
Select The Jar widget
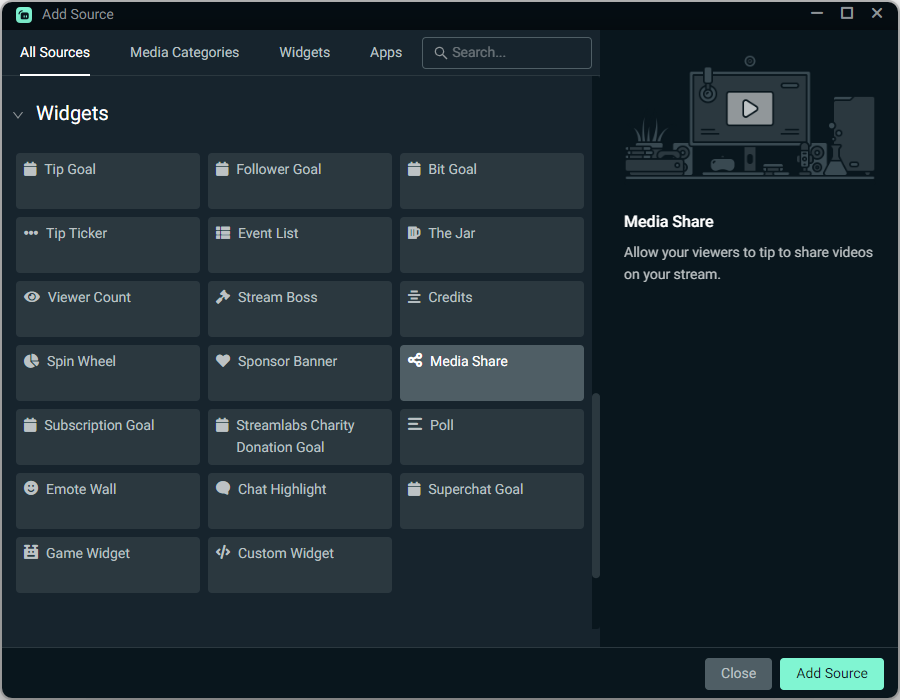(x=491, y=245)
